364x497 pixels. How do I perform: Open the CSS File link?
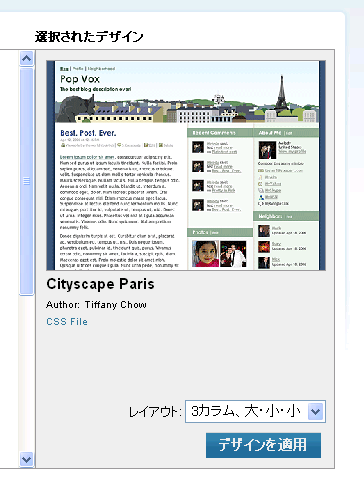[x=67, y=322]
